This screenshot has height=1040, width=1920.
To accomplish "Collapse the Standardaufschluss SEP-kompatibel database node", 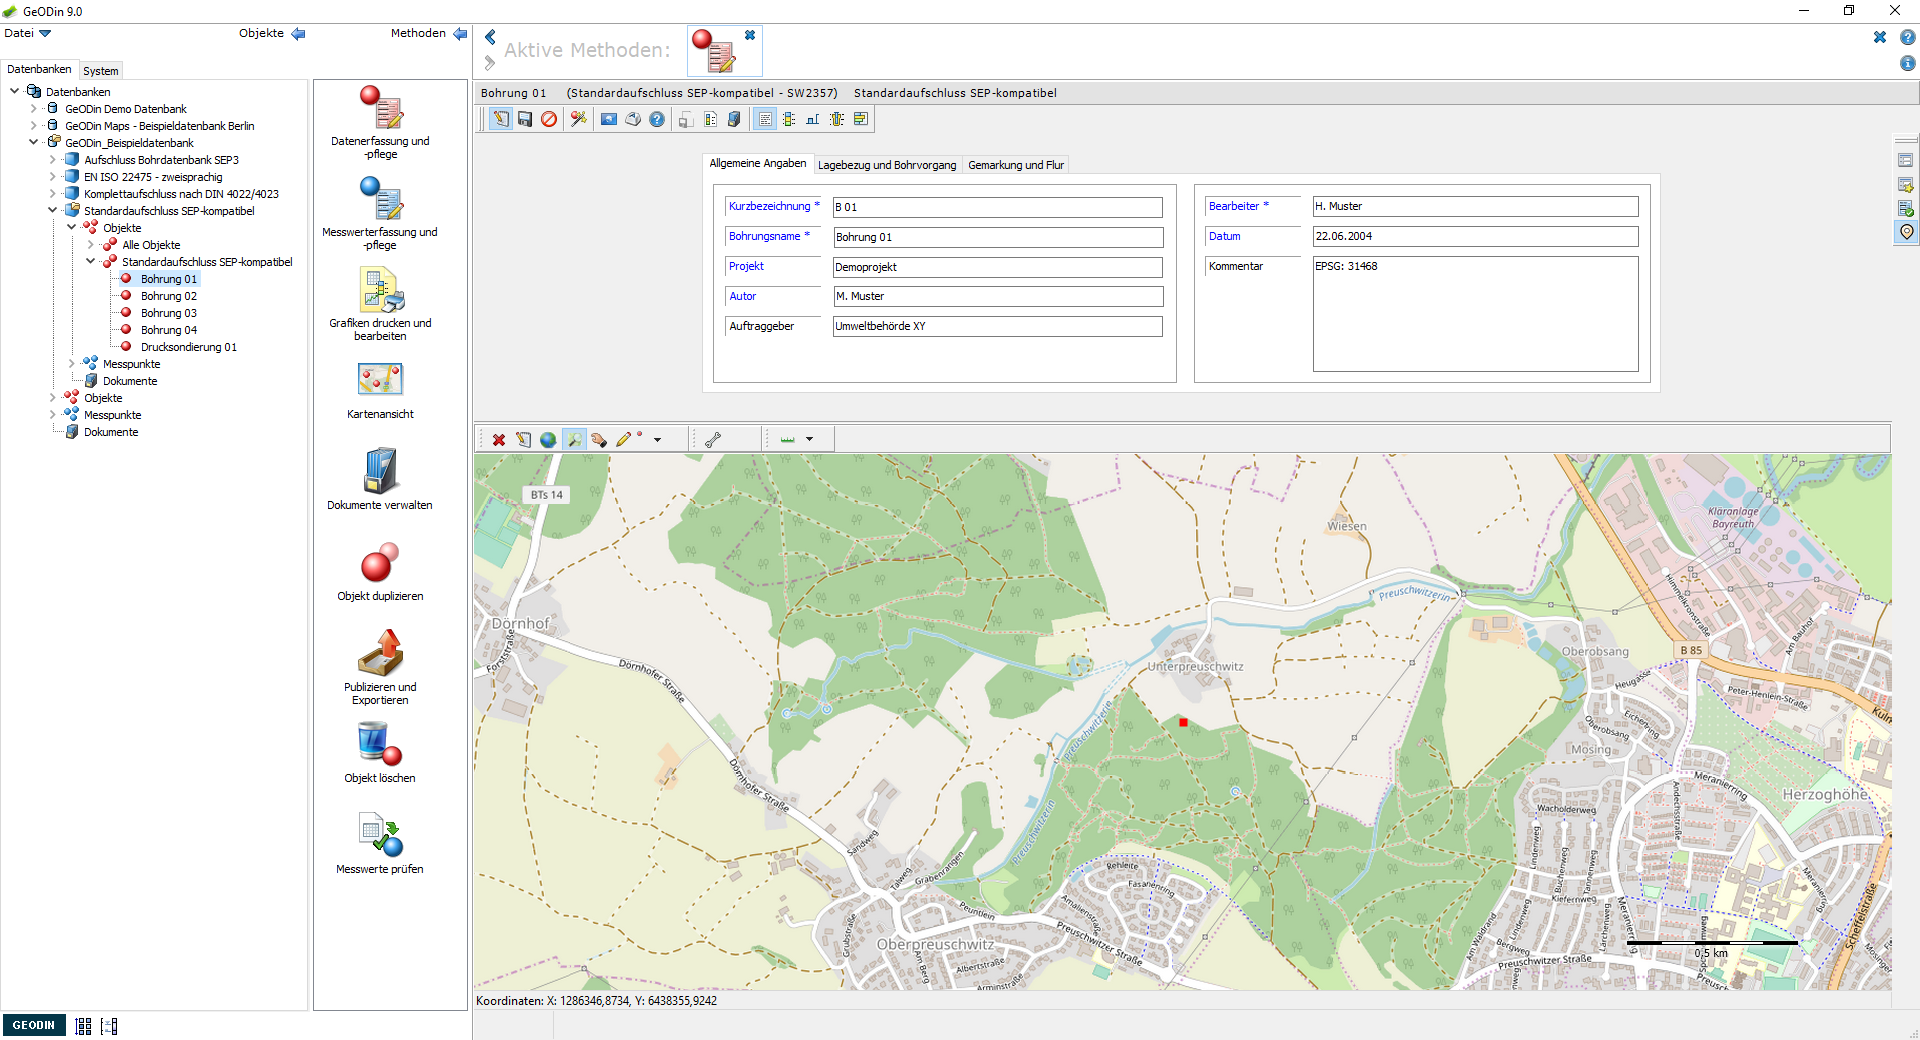I will [x=53, y=211].
